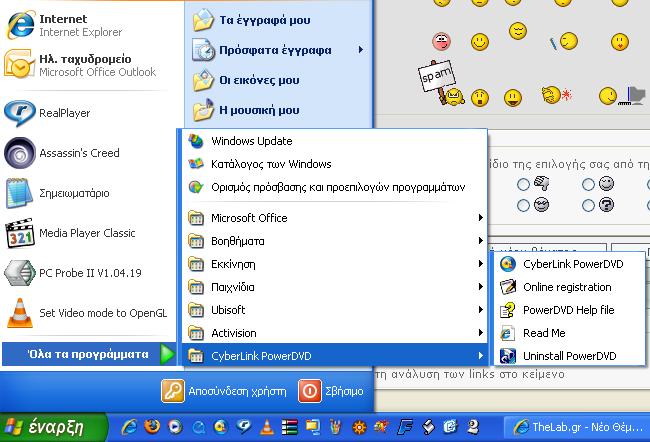Insert the kissing lips smiley

(620, 42)
